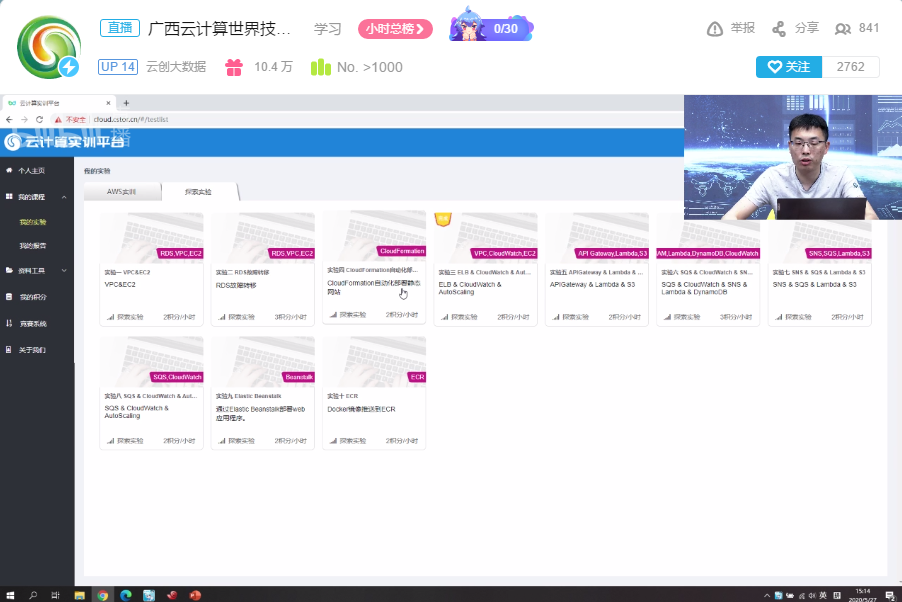This screenshot has height=602, width=902.
Task: Click the green ranking bars icon
Action: [x=320, y=67]
